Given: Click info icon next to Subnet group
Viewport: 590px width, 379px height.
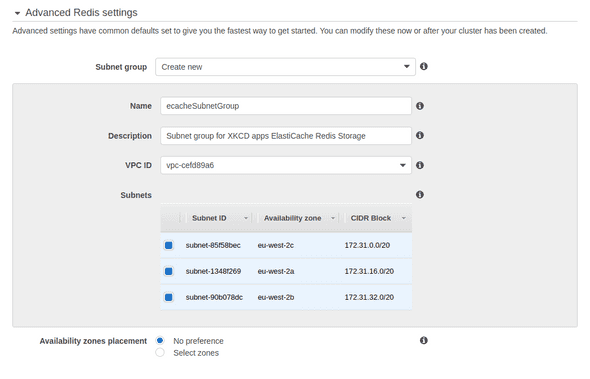Looking at the screenshot, I should tap(424, 66).
